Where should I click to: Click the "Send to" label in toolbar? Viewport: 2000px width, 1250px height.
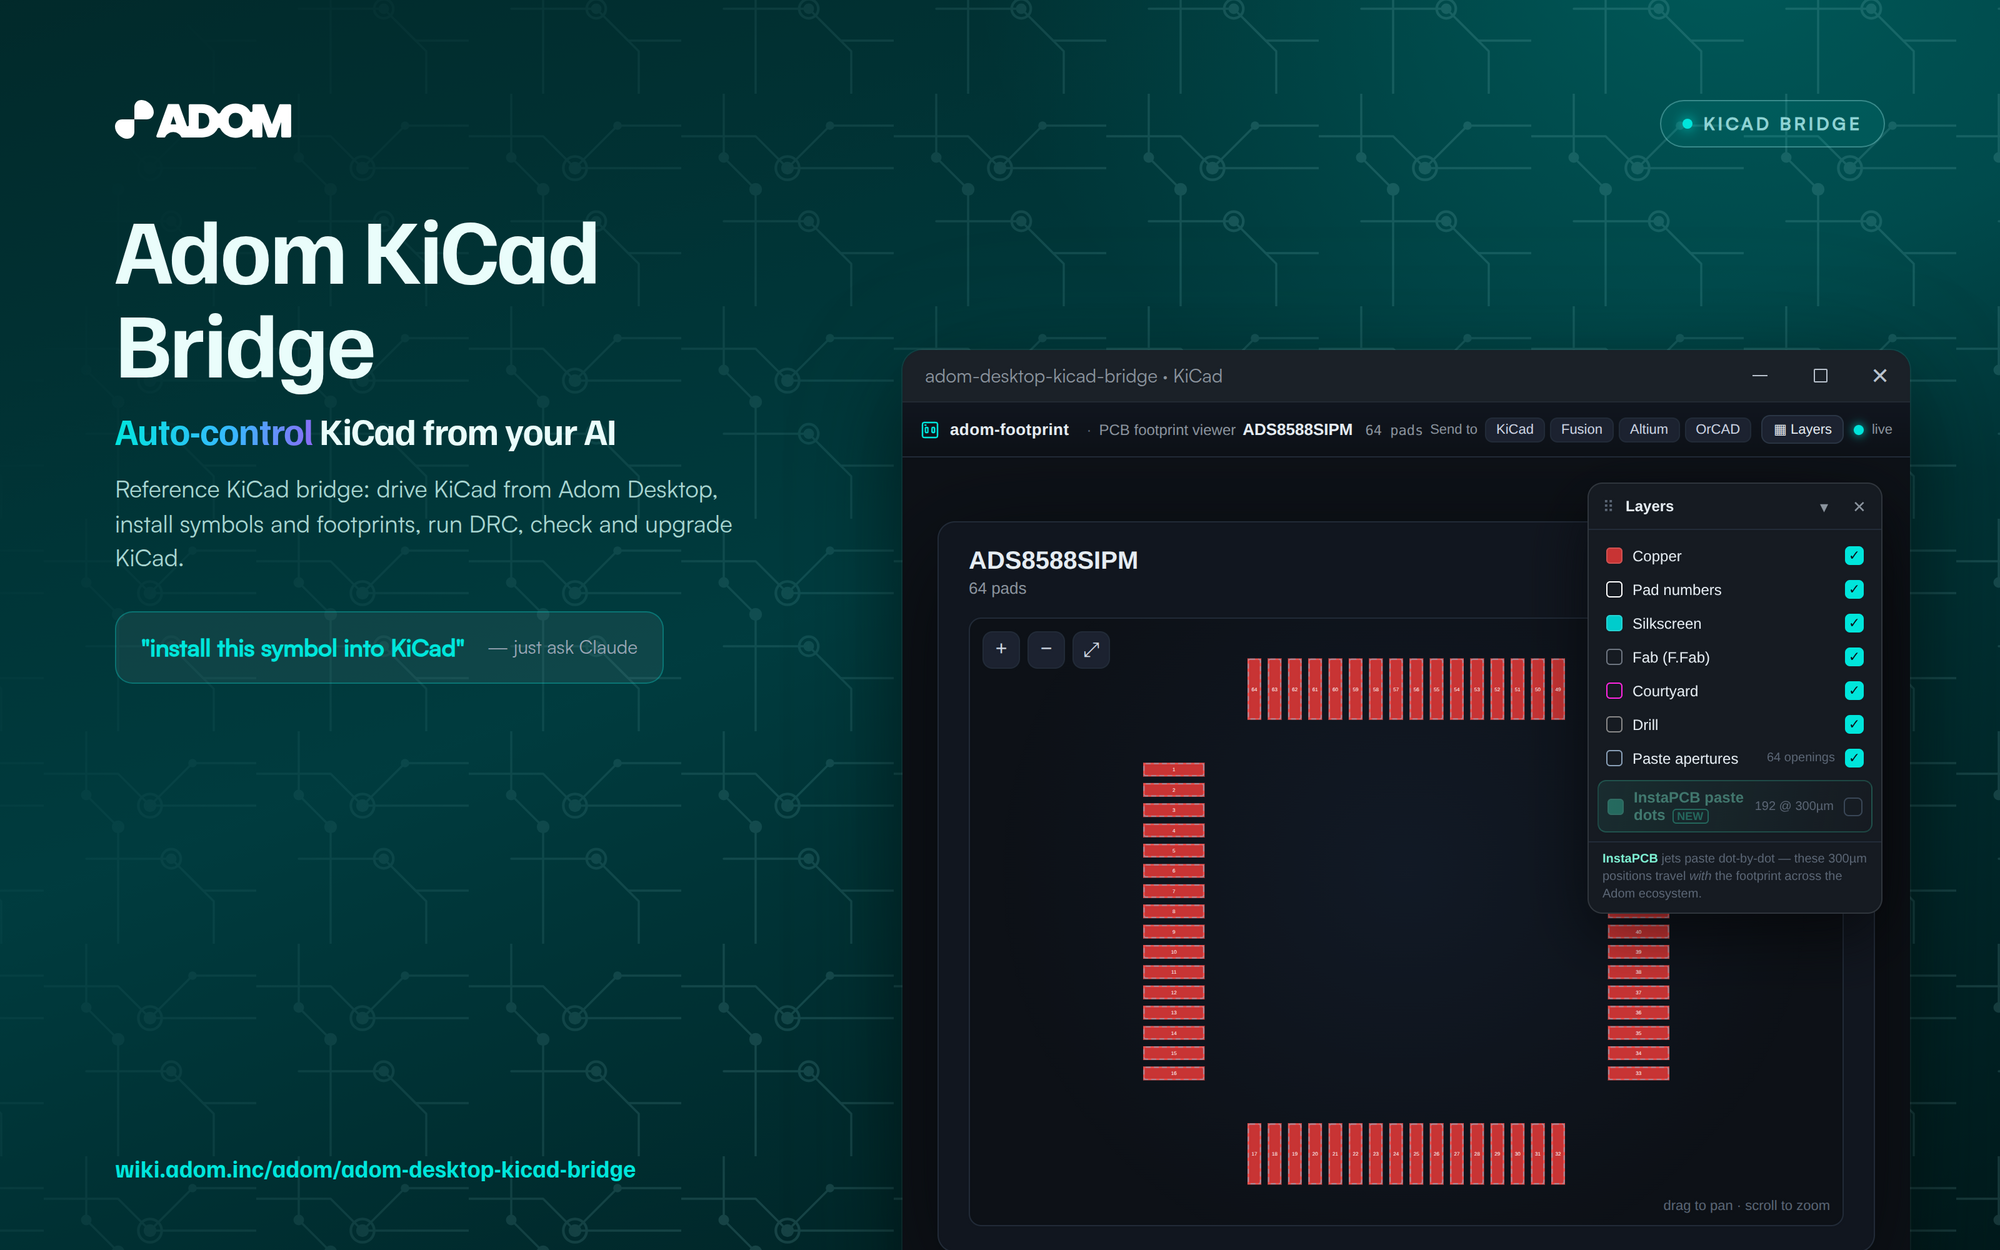pos(1453,430)
